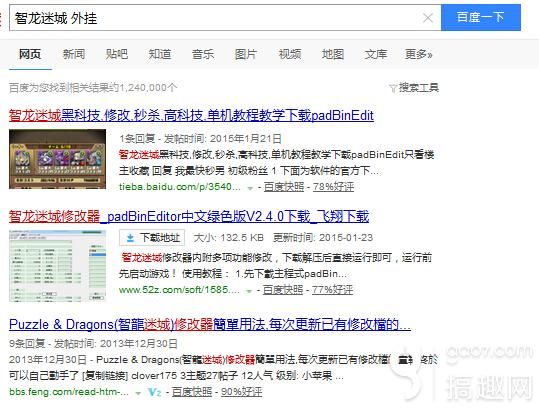The height and width of the screenshot is (409, 539).
Task: Open 百度快照 for bbs.feng.com result
Action: point(192,391)
